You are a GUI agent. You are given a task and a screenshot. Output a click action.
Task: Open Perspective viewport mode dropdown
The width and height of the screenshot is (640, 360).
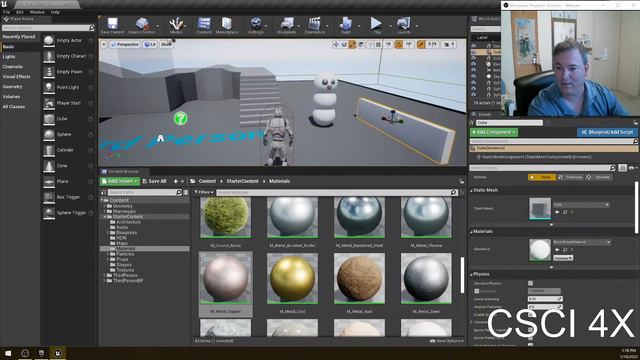click(125, 44)
